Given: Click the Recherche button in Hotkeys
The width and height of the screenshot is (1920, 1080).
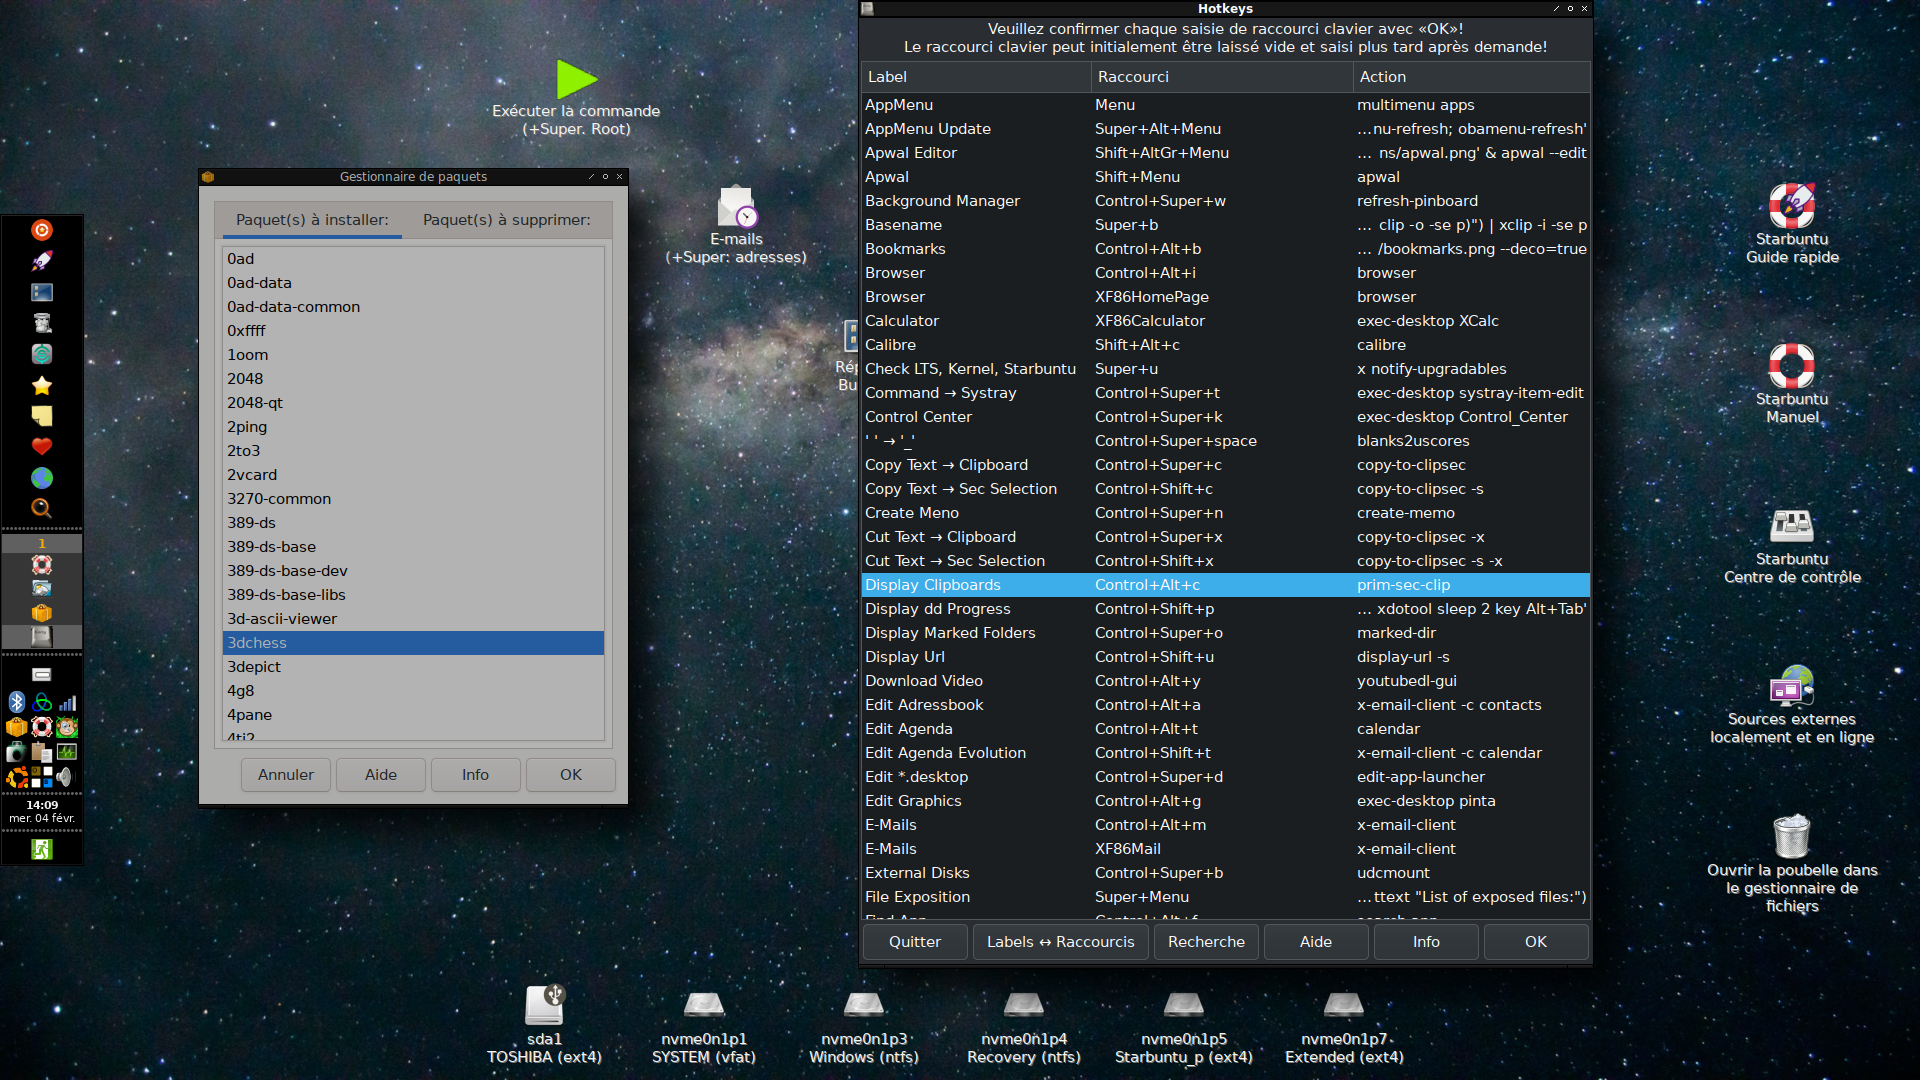Looking at the screenshot, I should point(1206,942).
